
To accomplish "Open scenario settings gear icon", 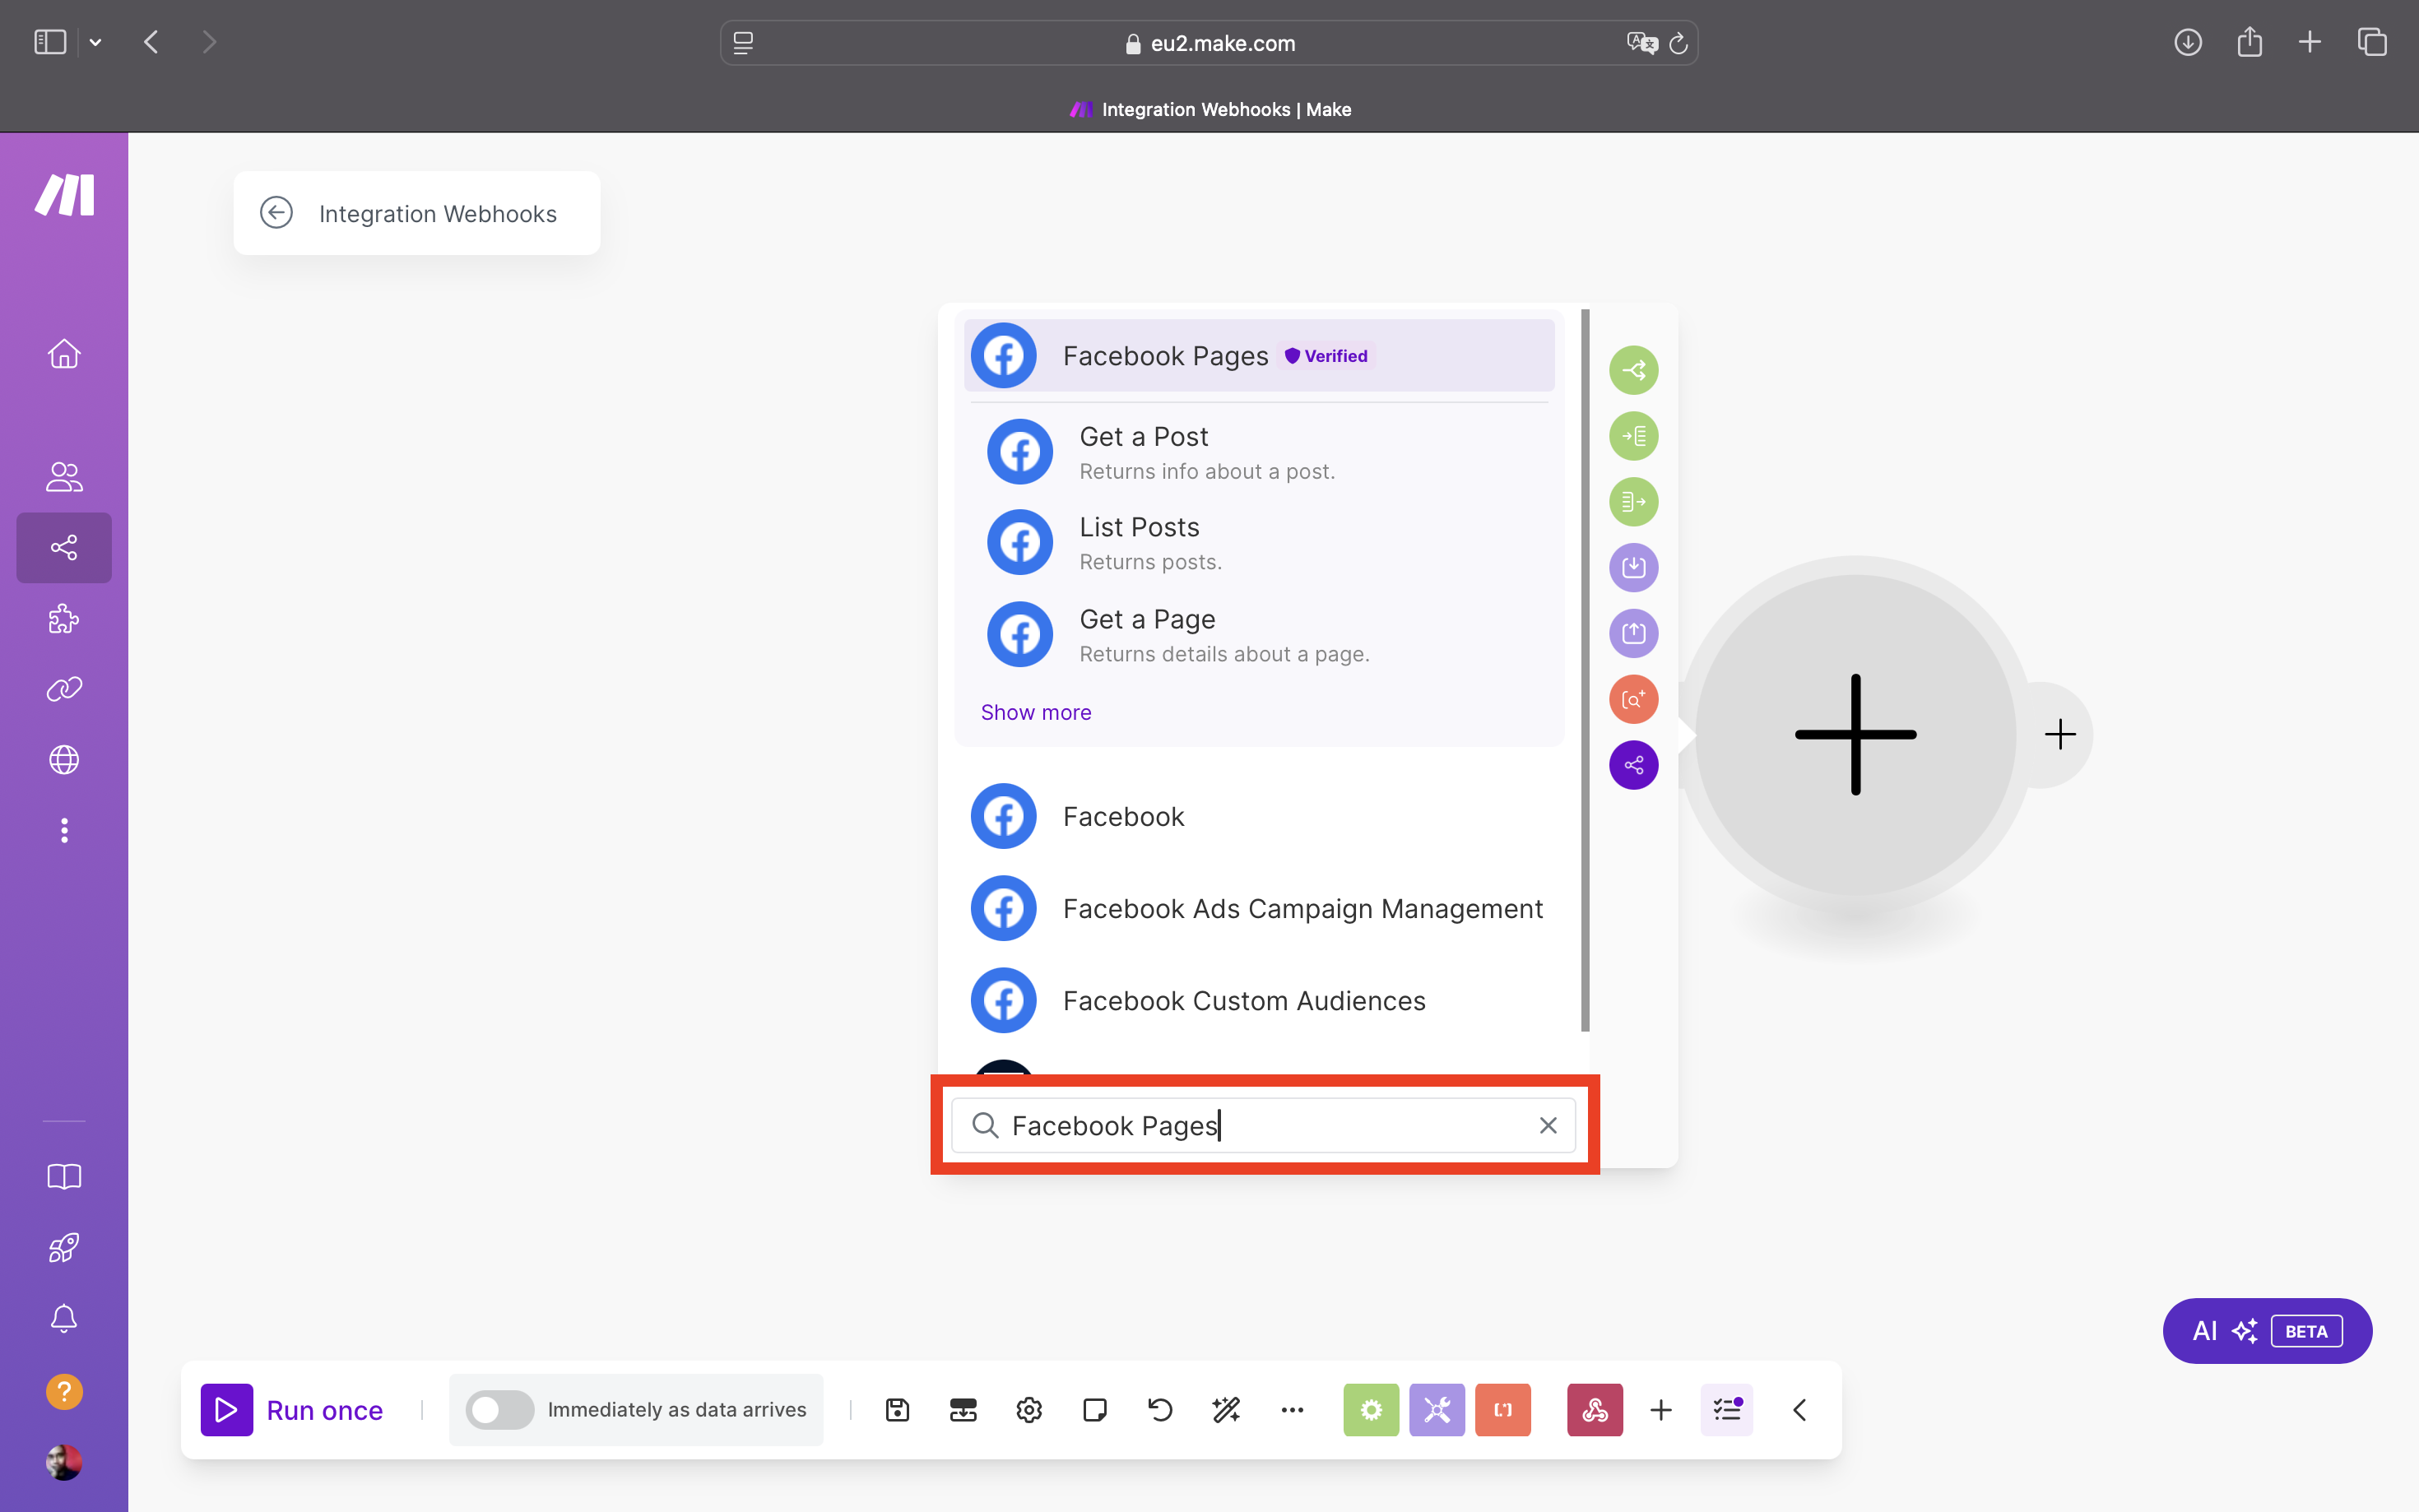I will tap(1029, 1410).
